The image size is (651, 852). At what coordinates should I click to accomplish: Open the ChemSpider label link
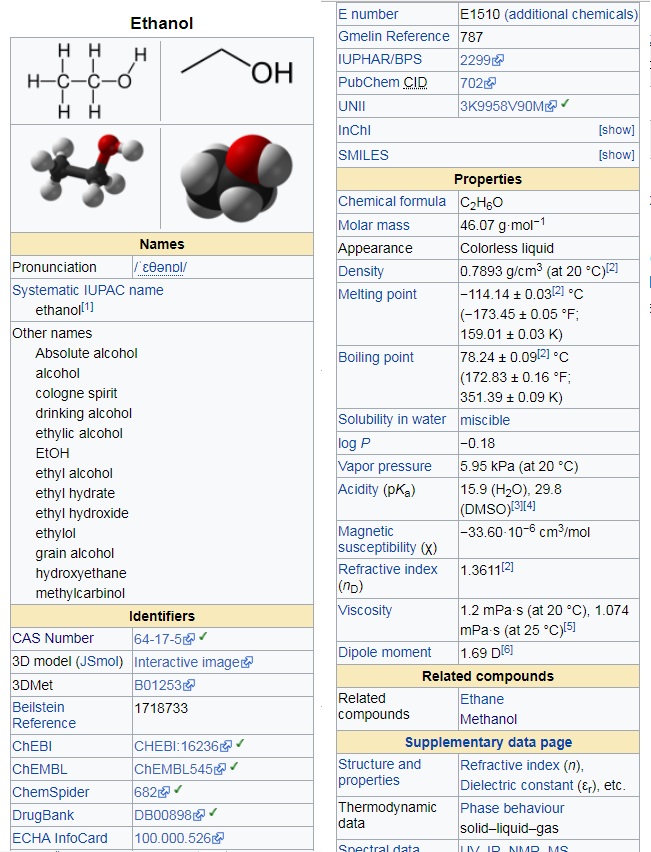pos(51,792)
